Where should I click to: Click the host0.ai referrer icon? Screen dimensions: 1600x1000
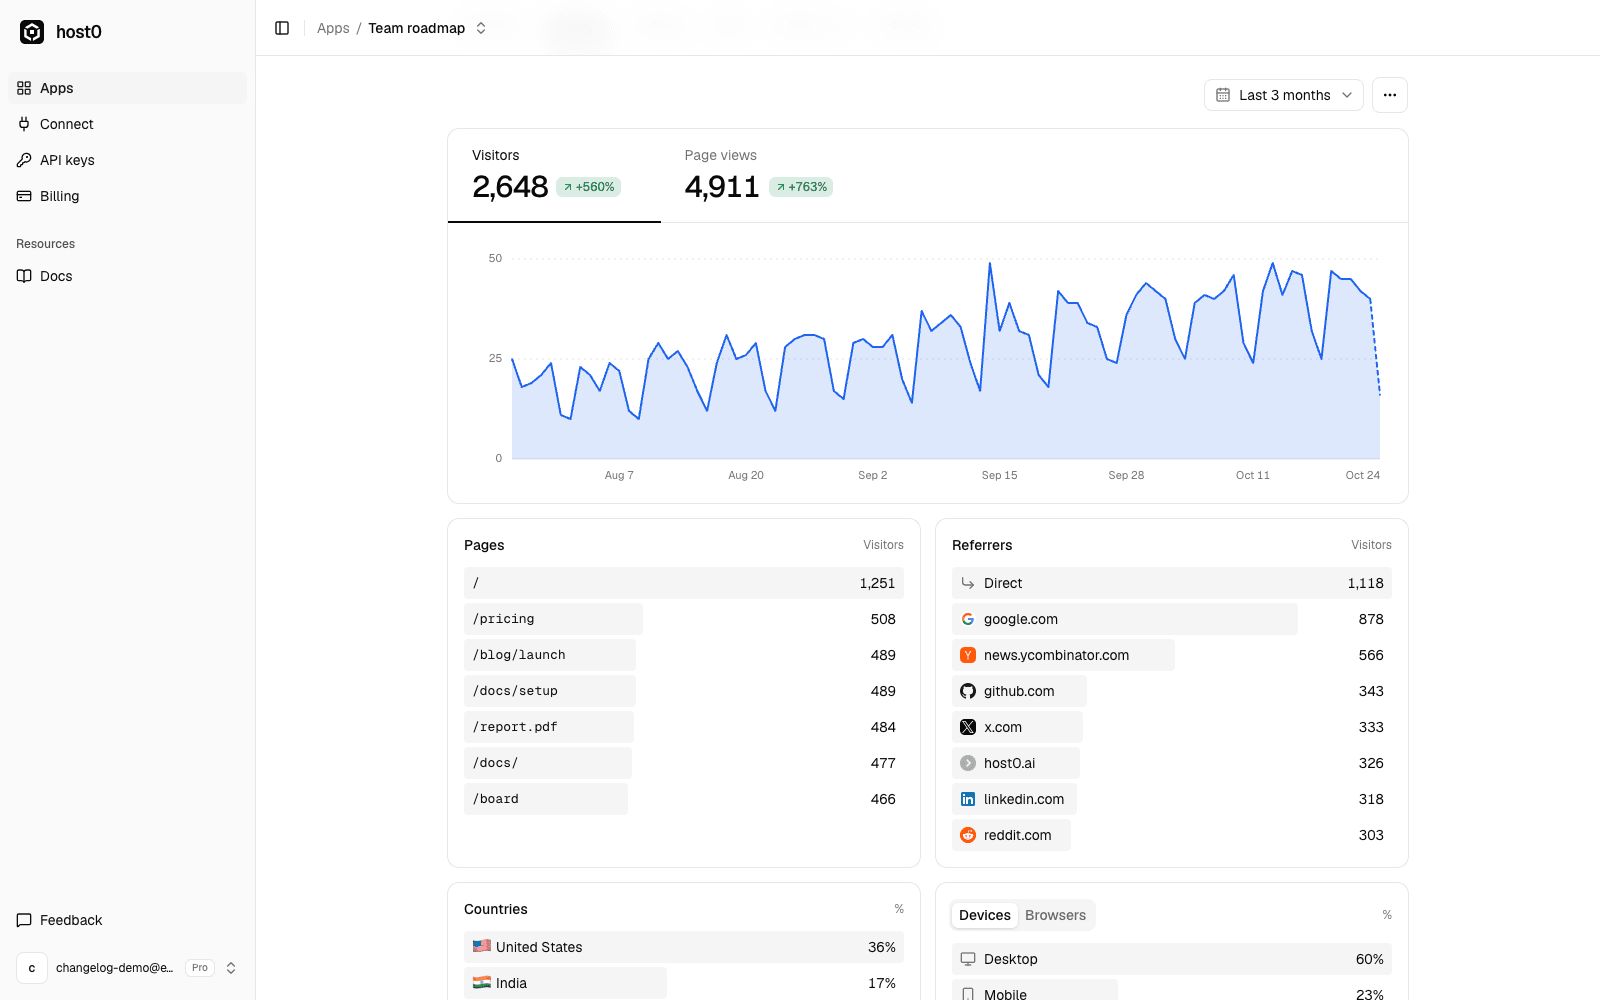point(968,763)
